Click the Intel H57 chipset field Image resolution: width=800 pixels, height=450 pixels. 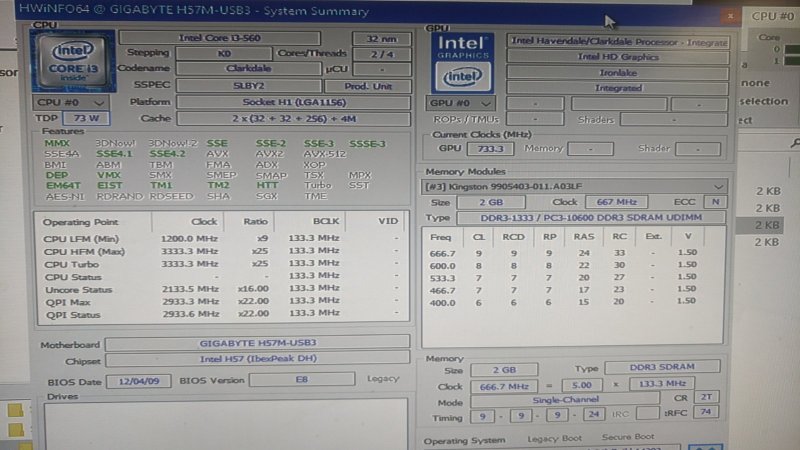(257, 358)
